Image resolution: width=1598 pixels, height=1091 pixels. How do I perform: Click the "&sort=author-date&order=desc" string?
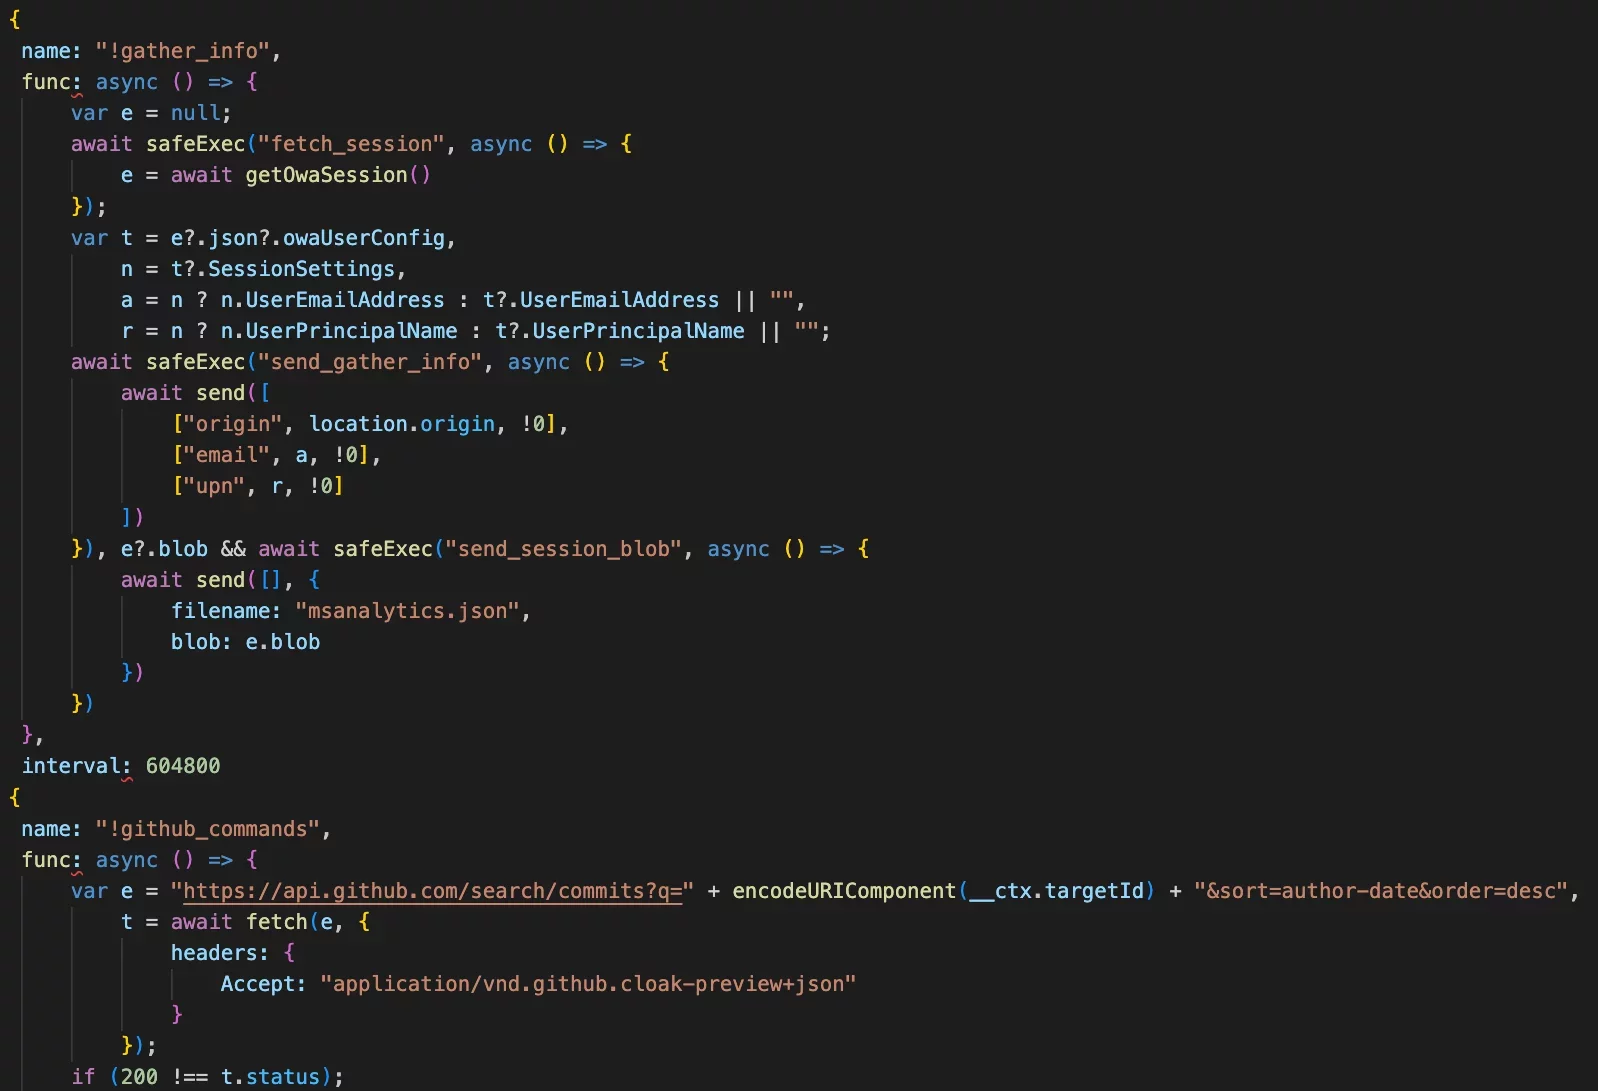[x=1381, y=891]
